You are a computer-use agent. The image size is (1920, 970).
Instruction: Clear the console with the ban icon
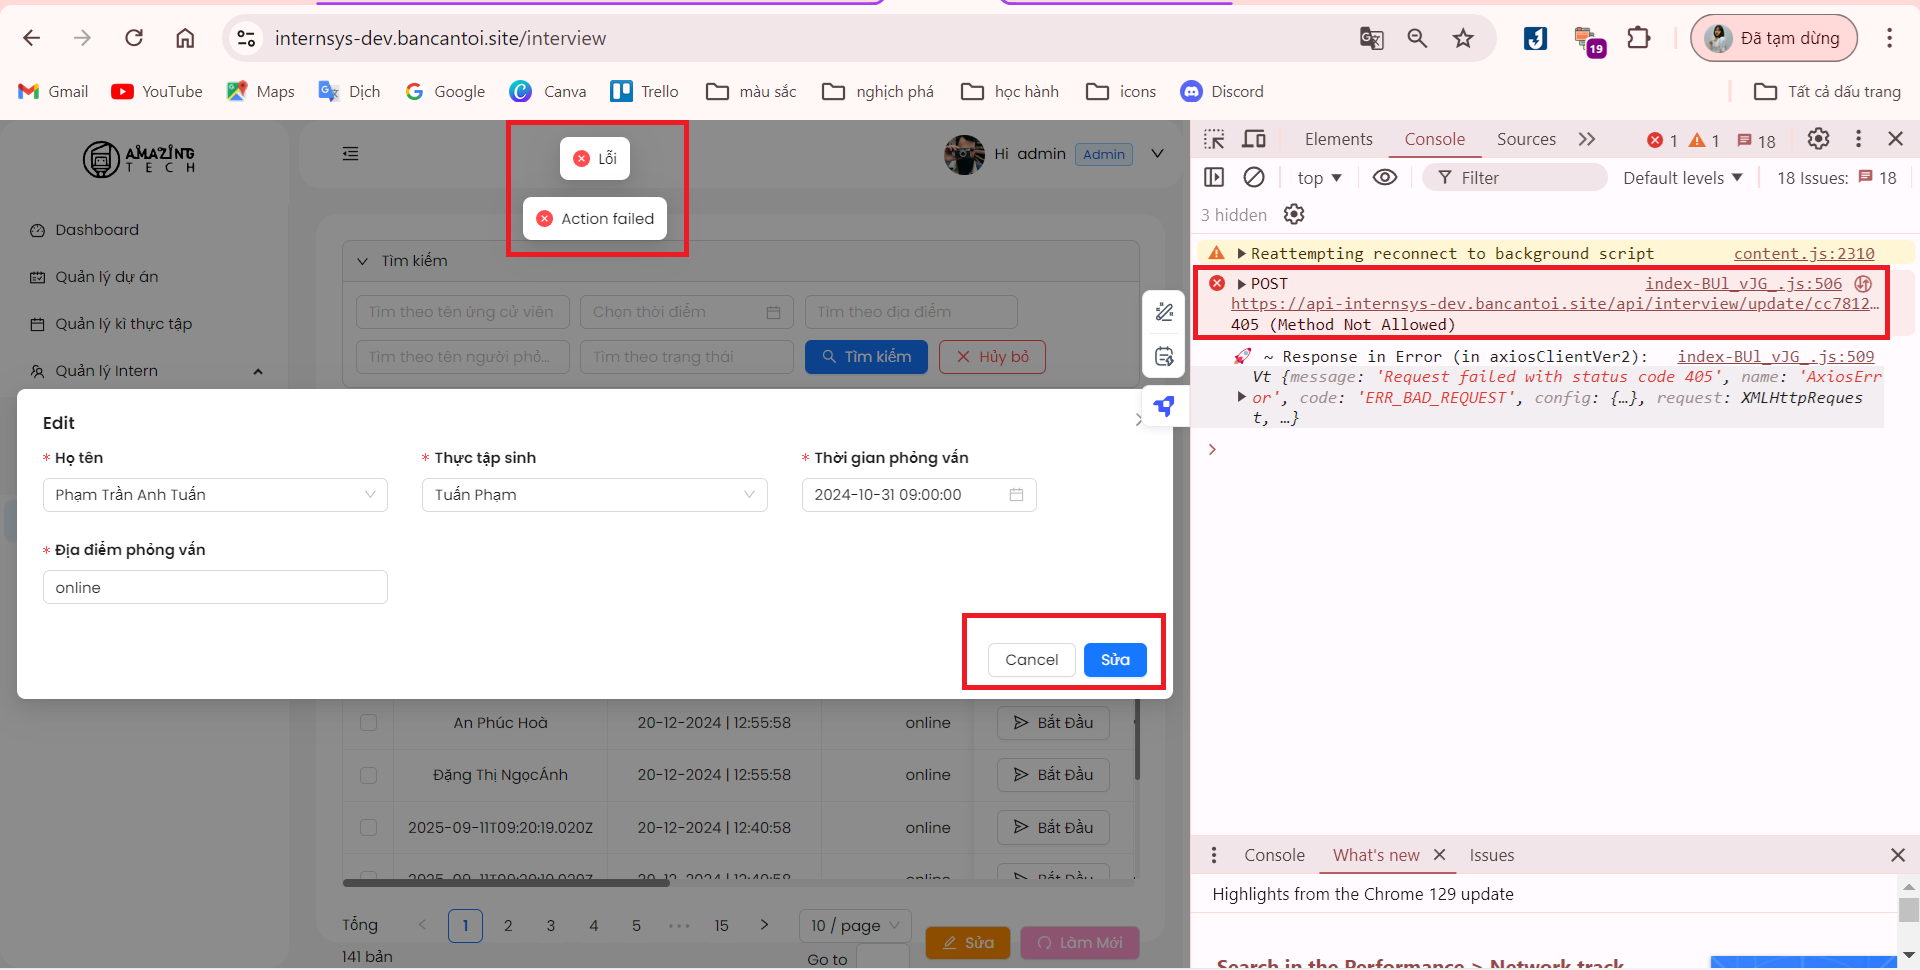(1254, 177)
